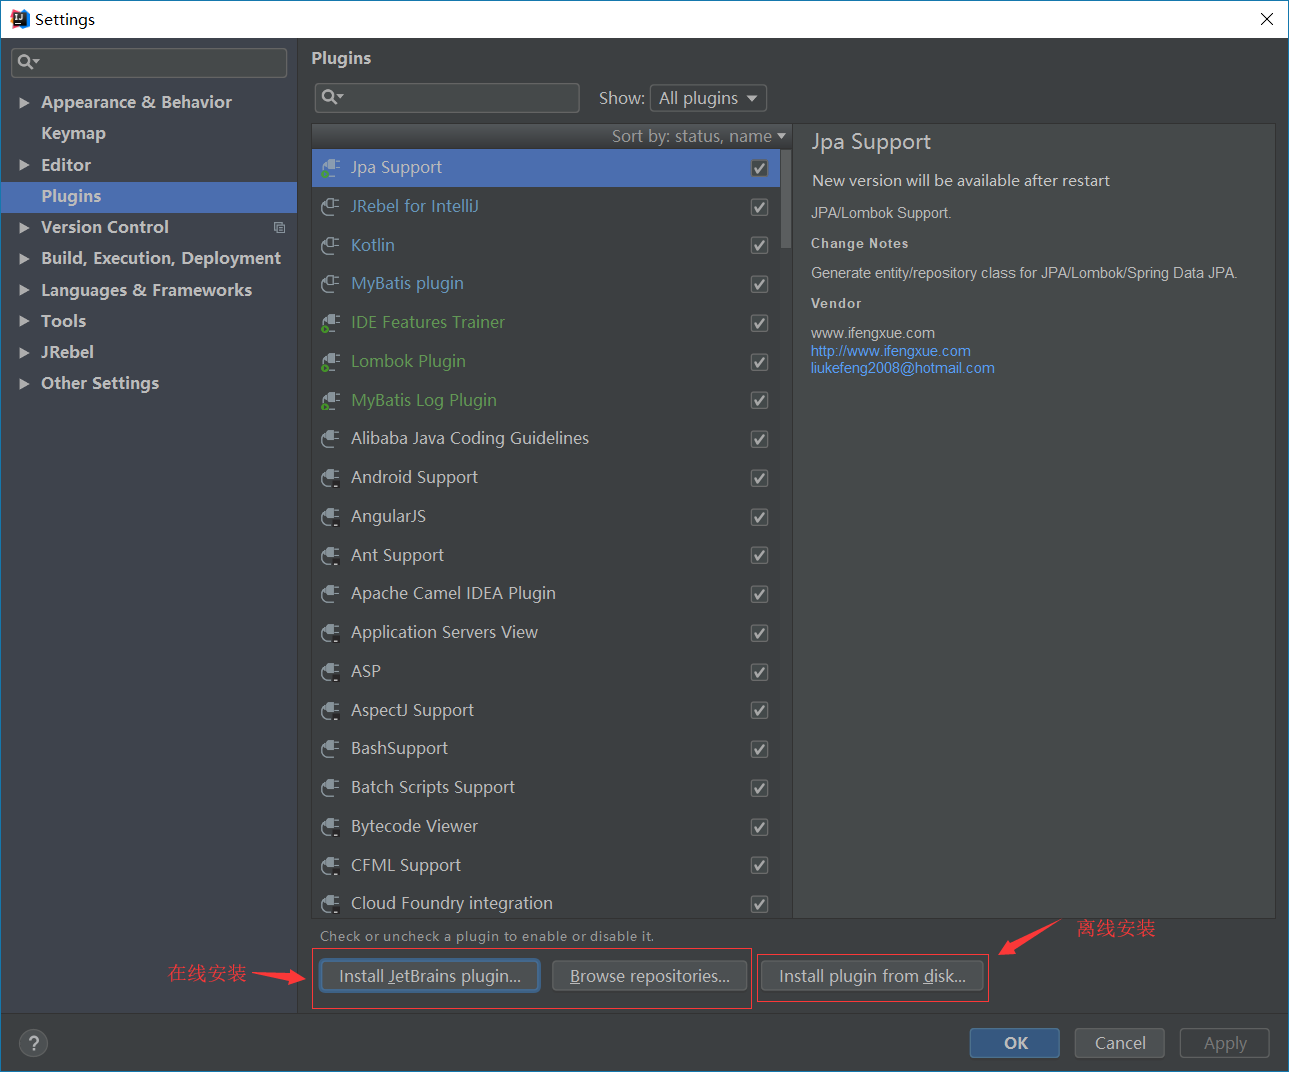
Task: Expand Appearance & Behavior tree arrow
Action: click(24, 103)
